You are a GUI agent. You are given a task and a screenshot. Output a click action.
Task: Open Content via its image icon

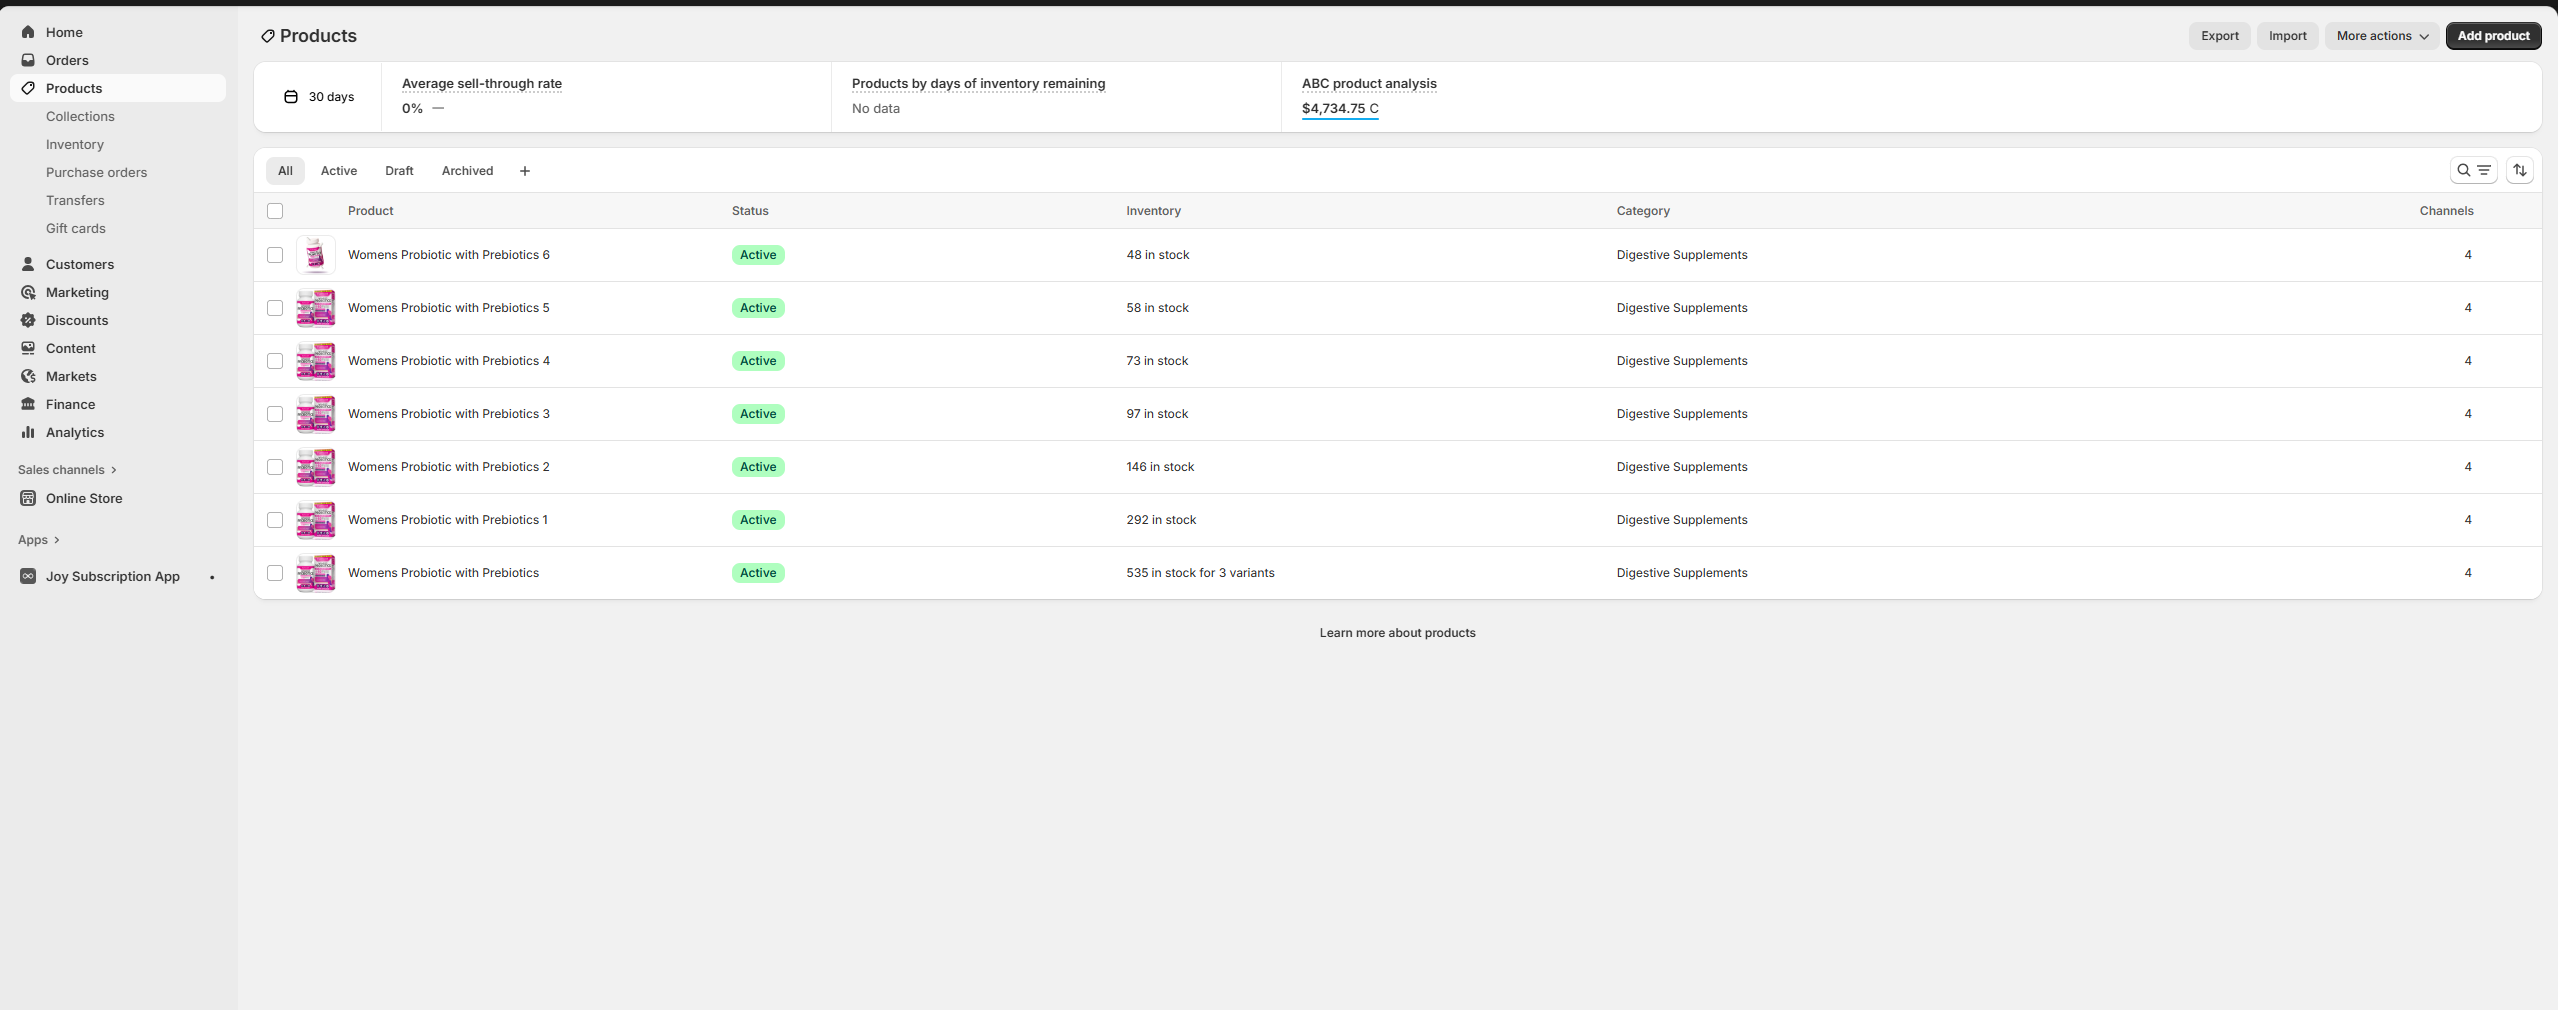pyautogui.click(x=28, y=348)
